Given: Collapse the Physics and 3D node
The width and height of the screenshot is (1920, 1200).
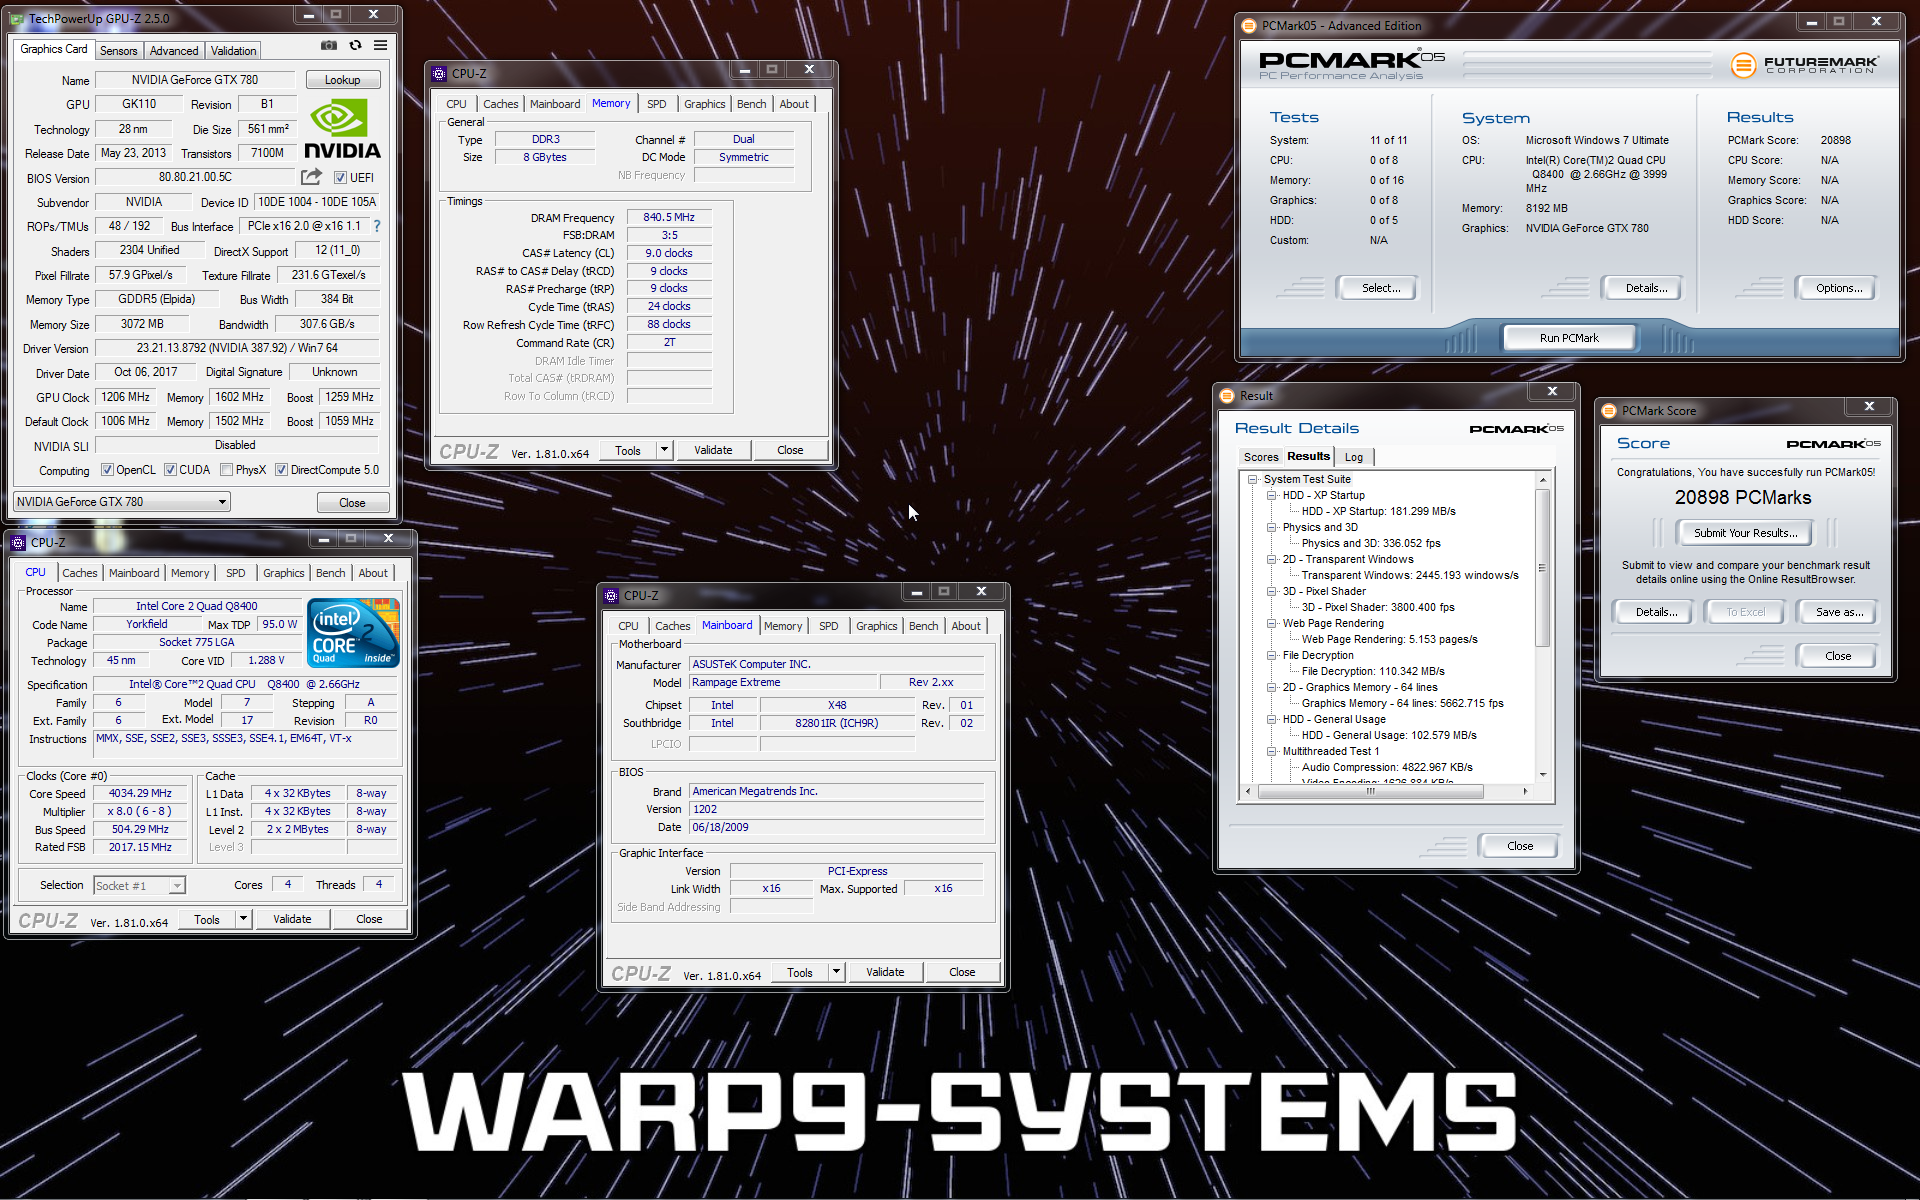Looking at the screenshot, I should click(1272, 528).
